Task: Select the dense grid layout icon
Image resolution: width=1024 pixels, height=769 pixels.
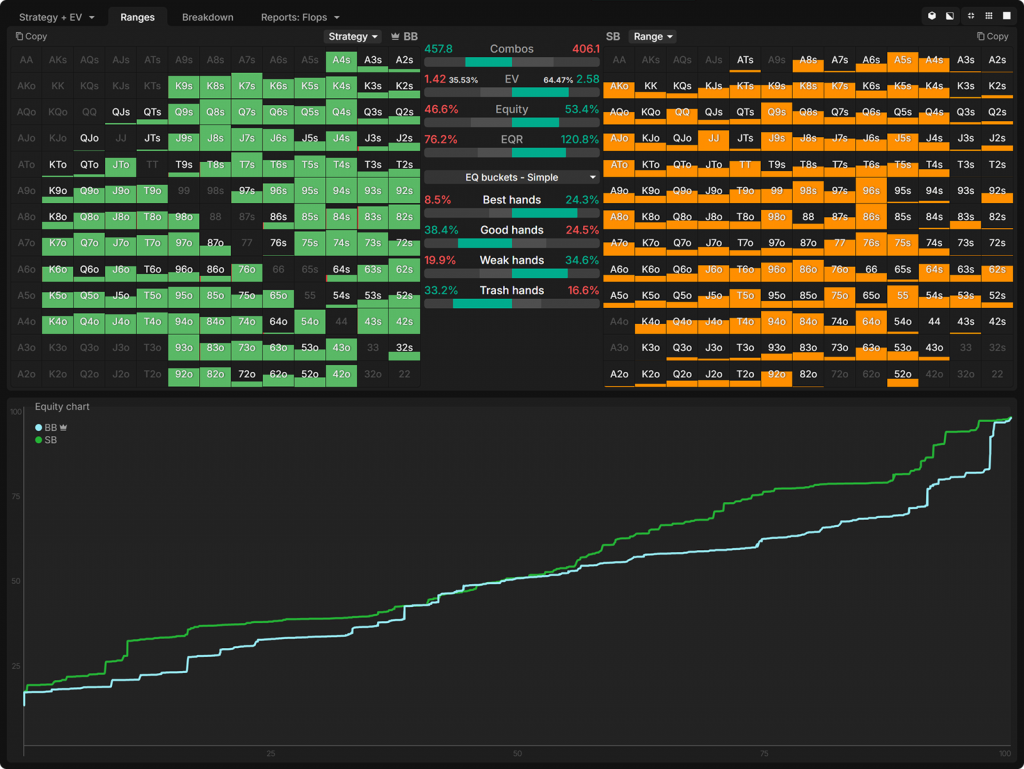Action: 988,16
